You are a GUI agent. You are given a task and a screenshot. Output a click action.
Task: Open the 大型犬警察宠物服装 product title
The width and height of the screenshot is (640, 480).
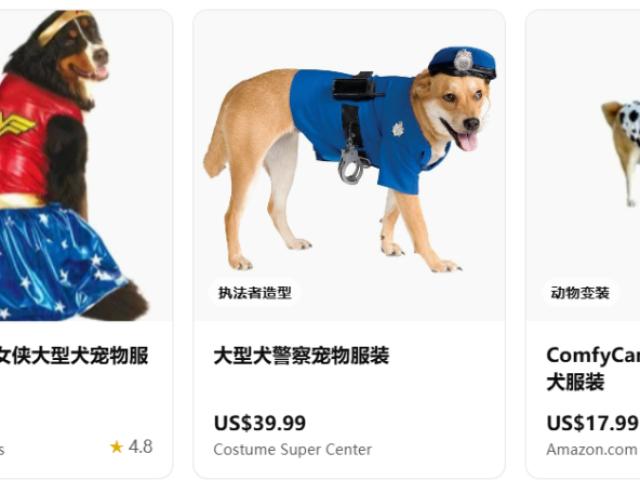click(x=301, y=355)
